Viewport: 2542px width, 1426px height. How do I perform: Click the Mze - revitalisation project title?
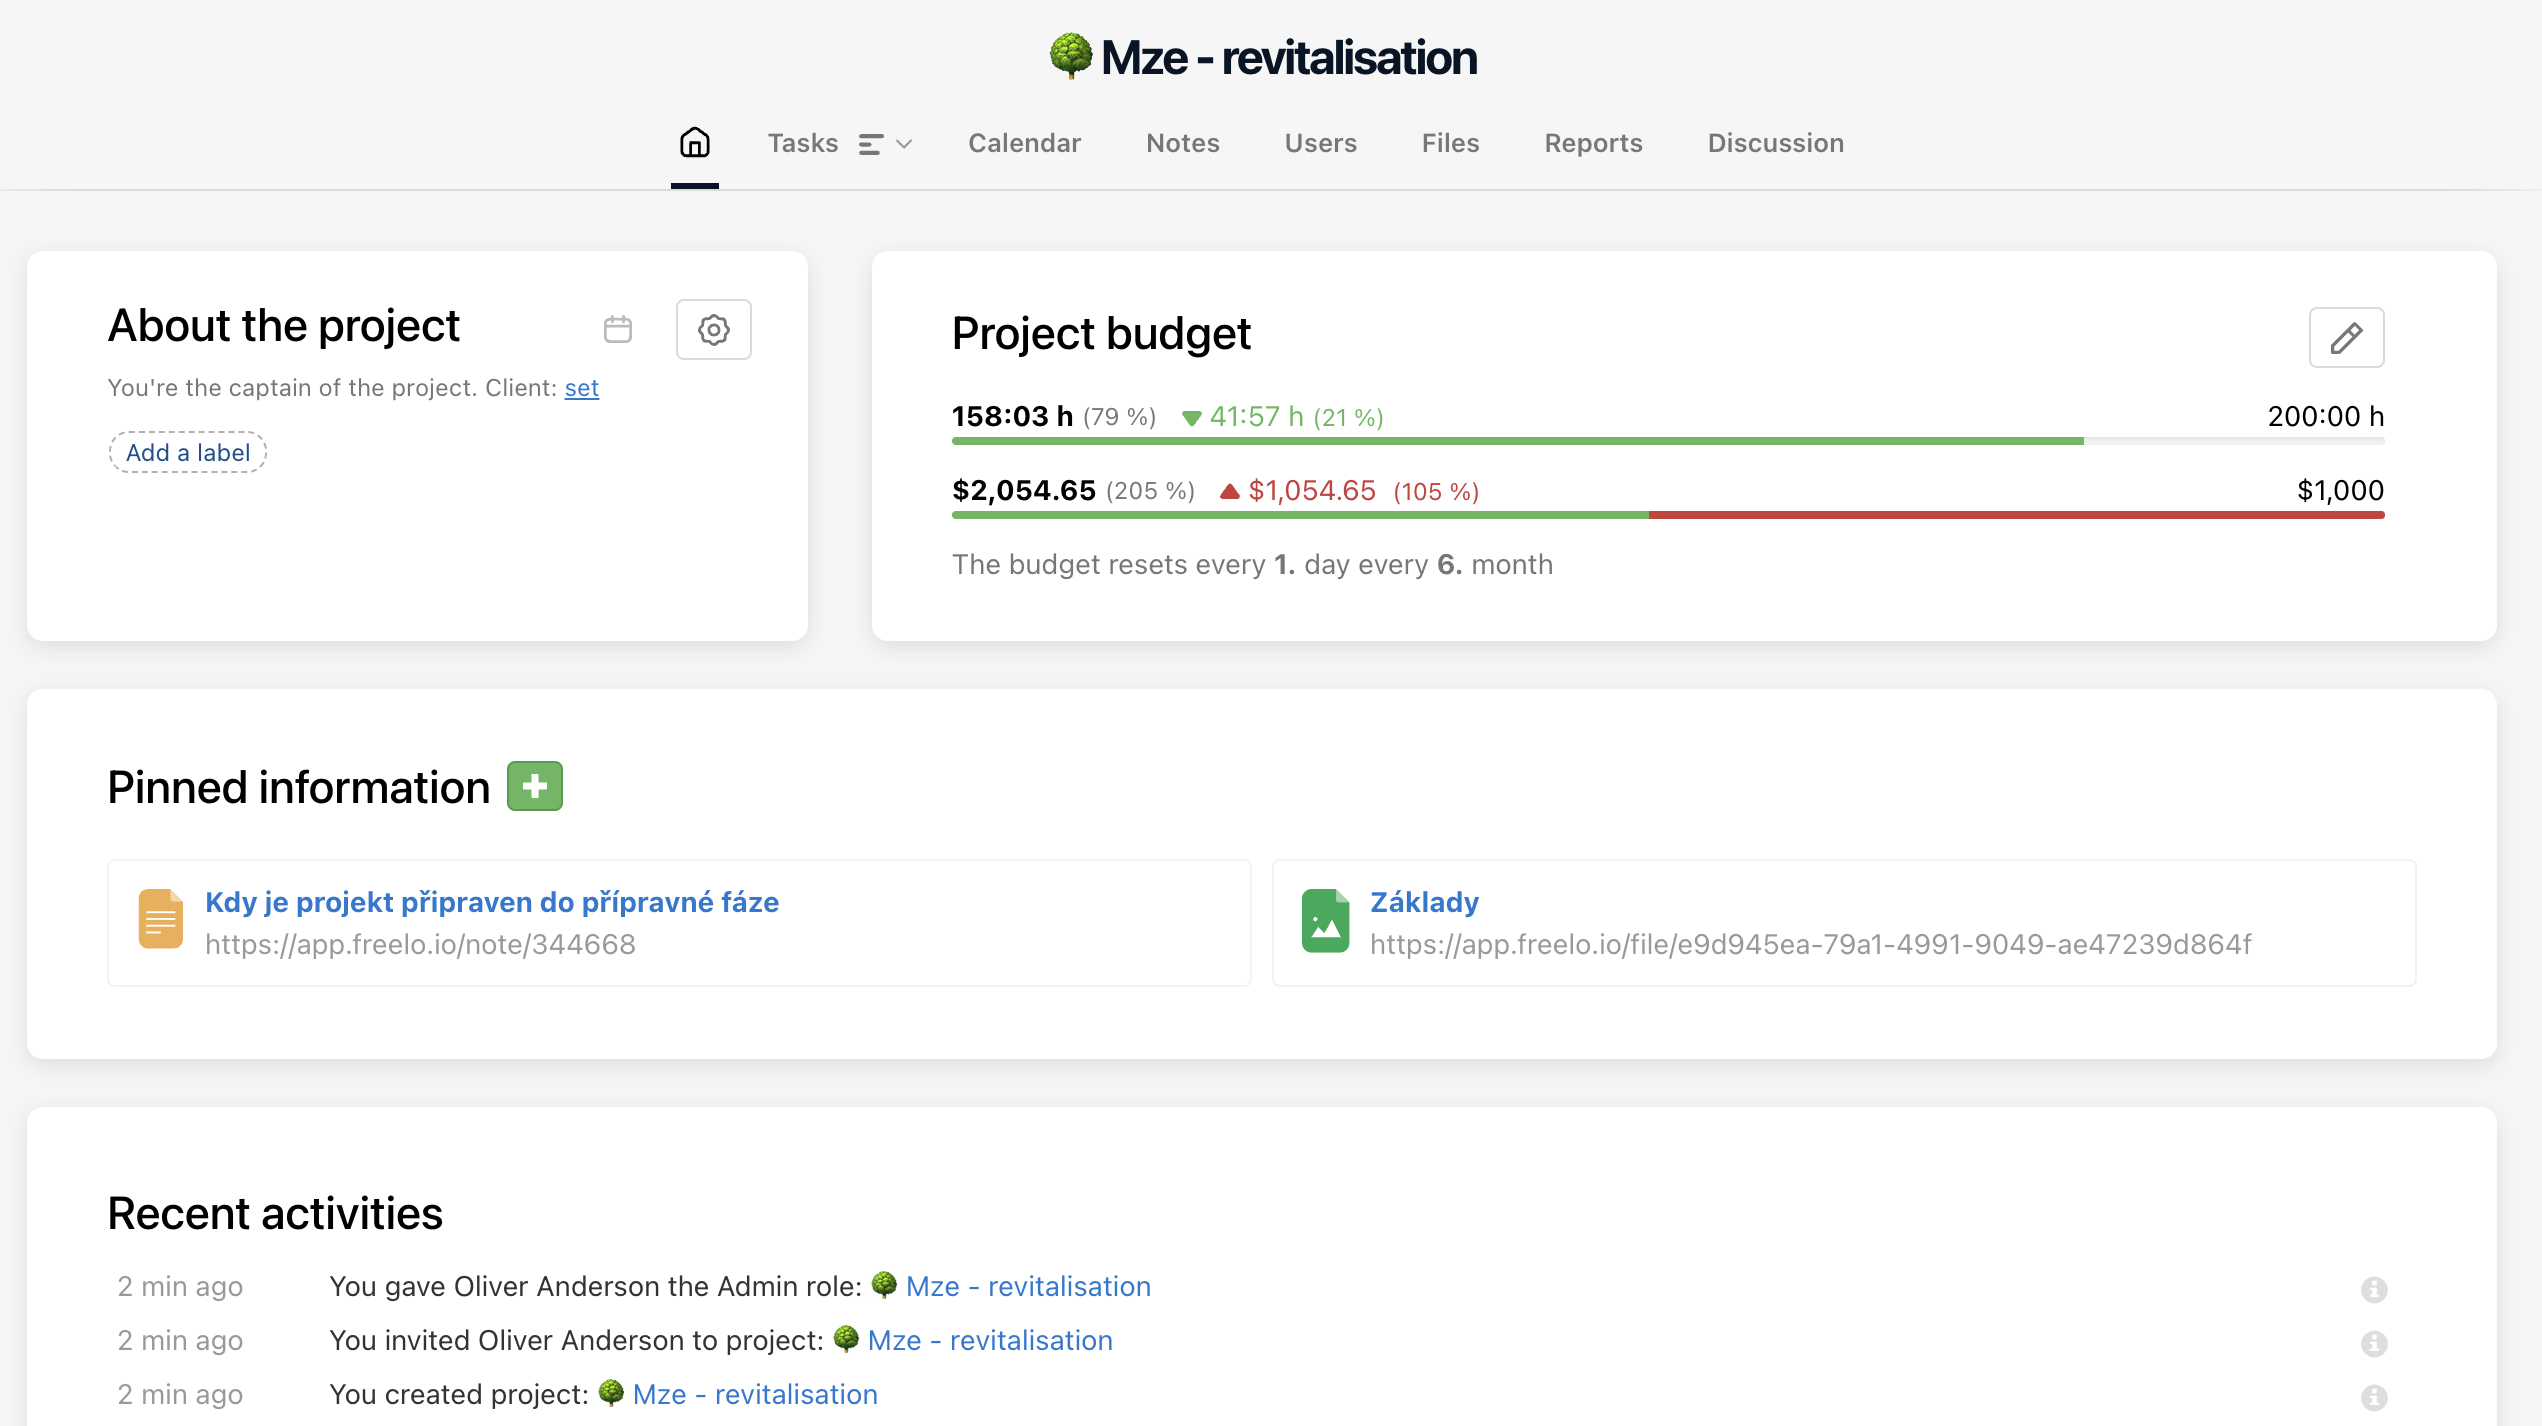[1288, 57]
